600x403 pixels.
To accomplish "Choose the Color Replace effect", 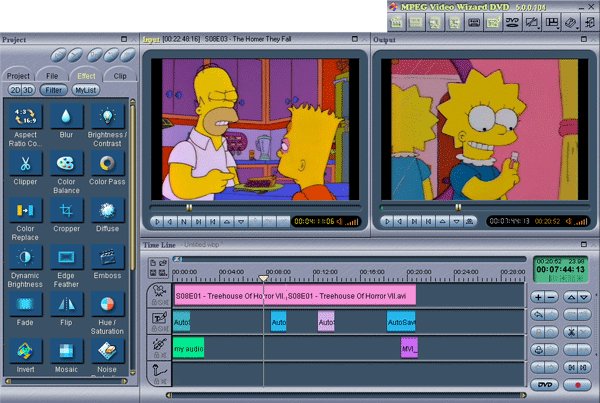I will [x=25, y=210].
